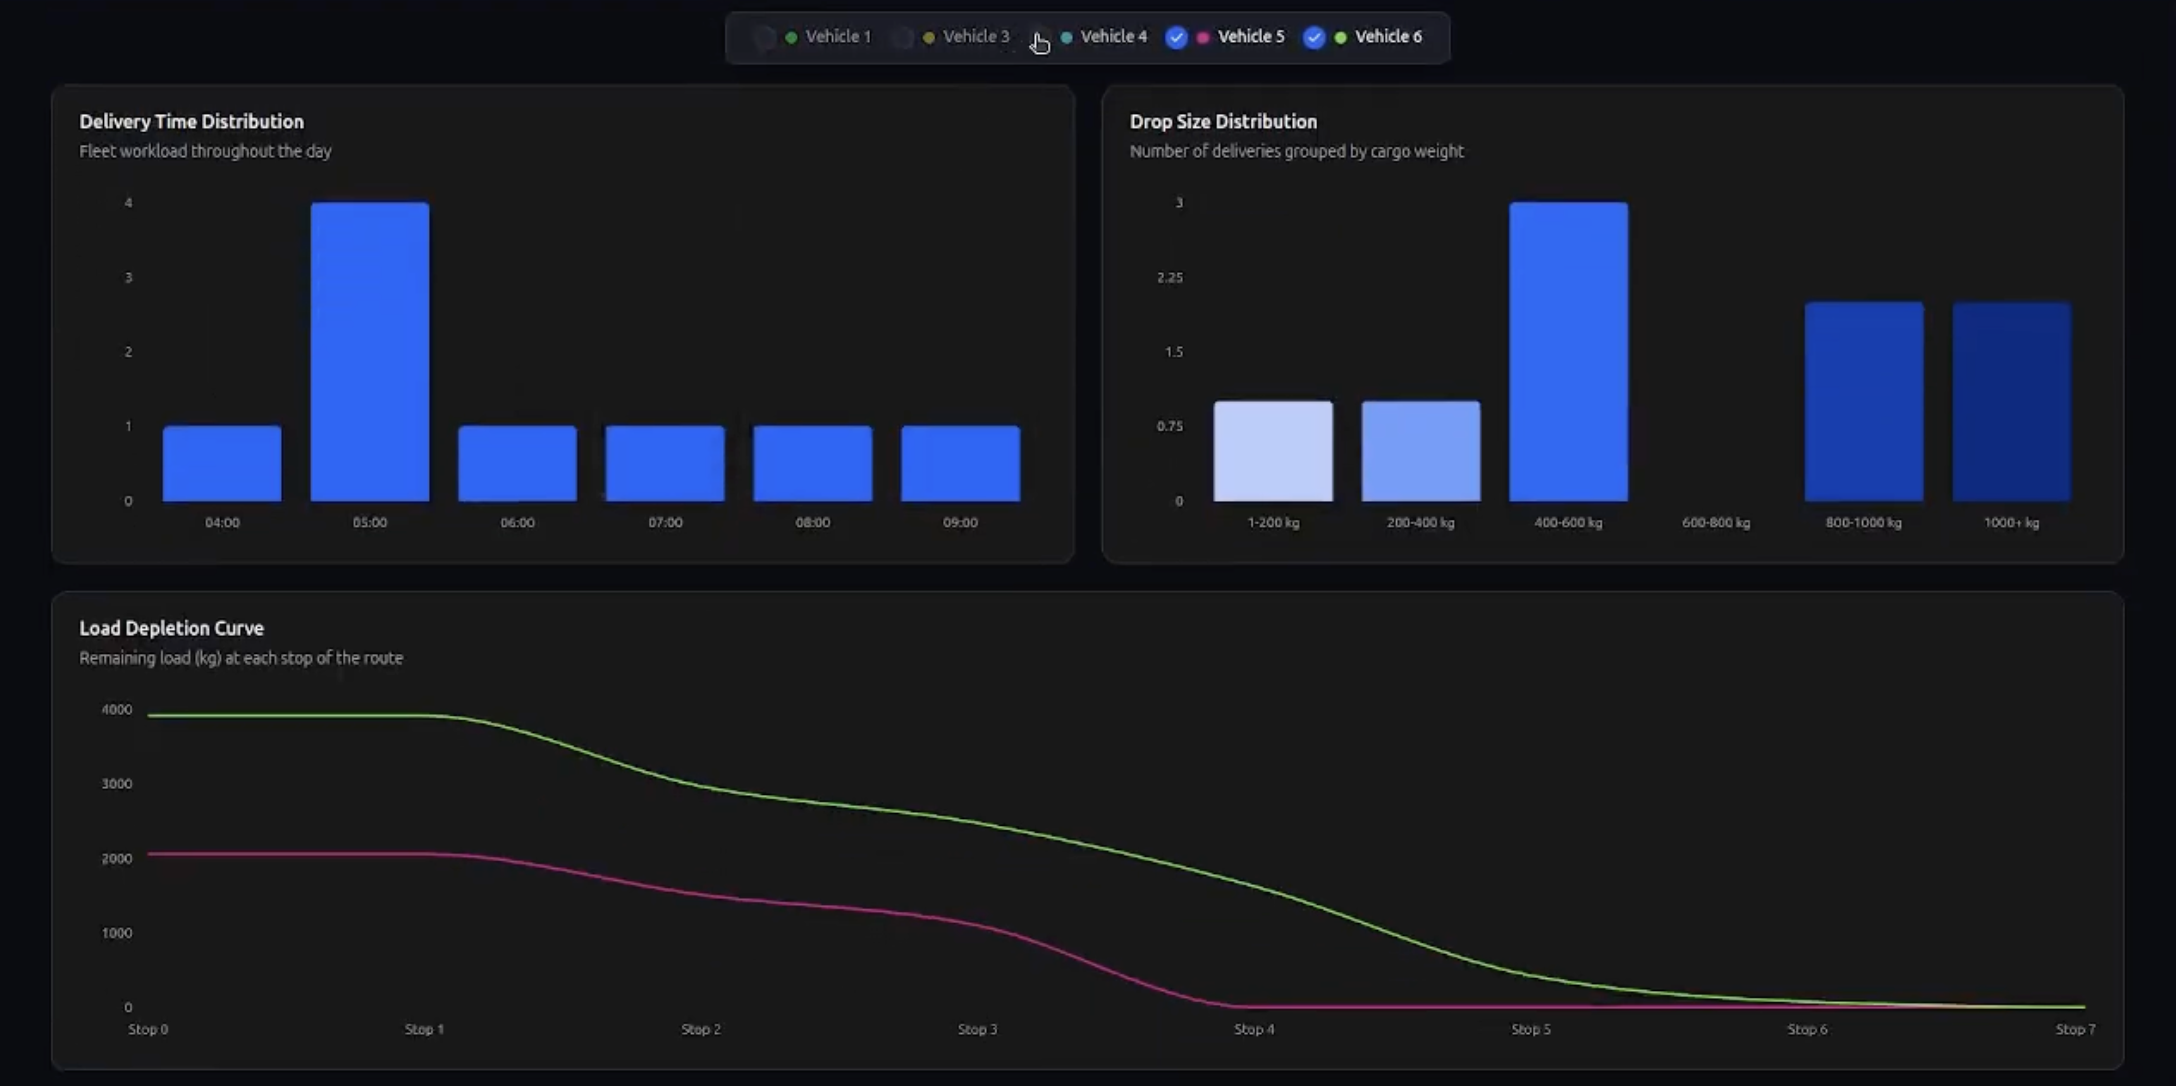Click the Drop Size Distribution heading

(x=1223, y=121)
